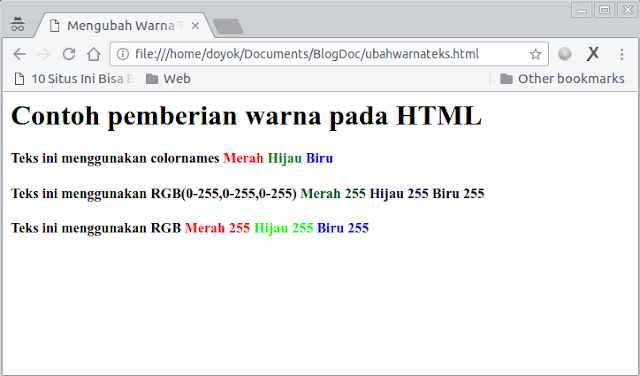Close the Mengubah Warna tab
The height and width of the screenshot is (376, 640).
pyautogui.click(x=195, y=26)
